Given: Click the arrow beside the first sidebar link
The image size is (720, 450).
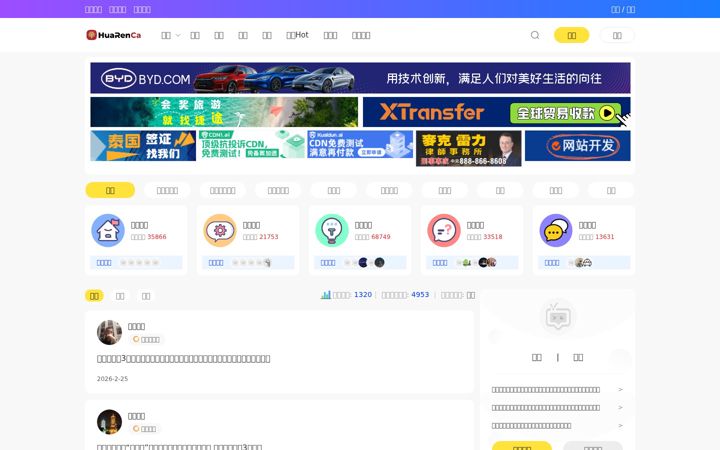Looking at the screenshot, I should point(620,389).
